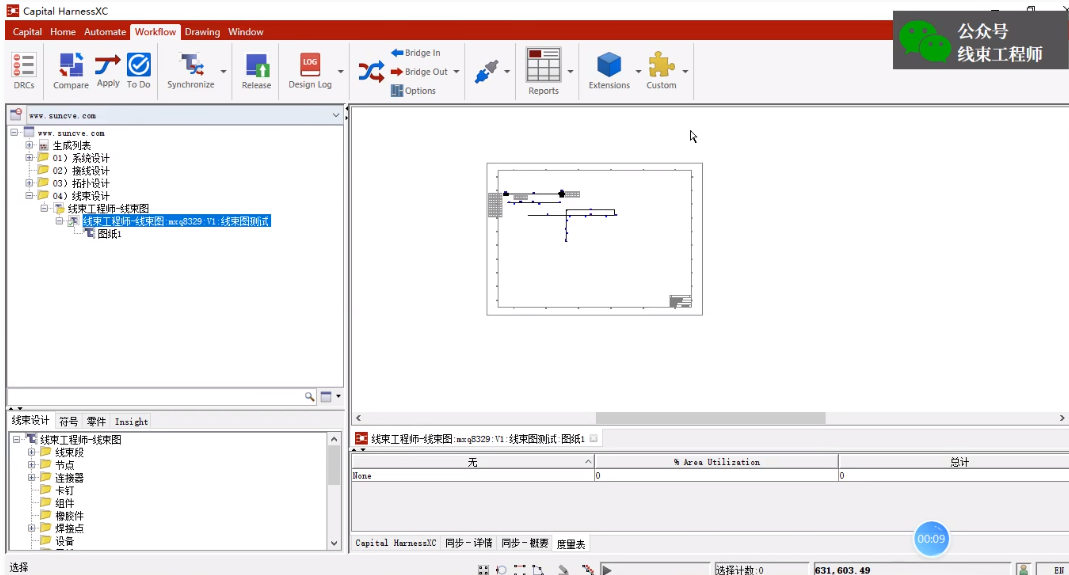
Task: Click the grid selection icon in status bar
Action: click(483, 570)
